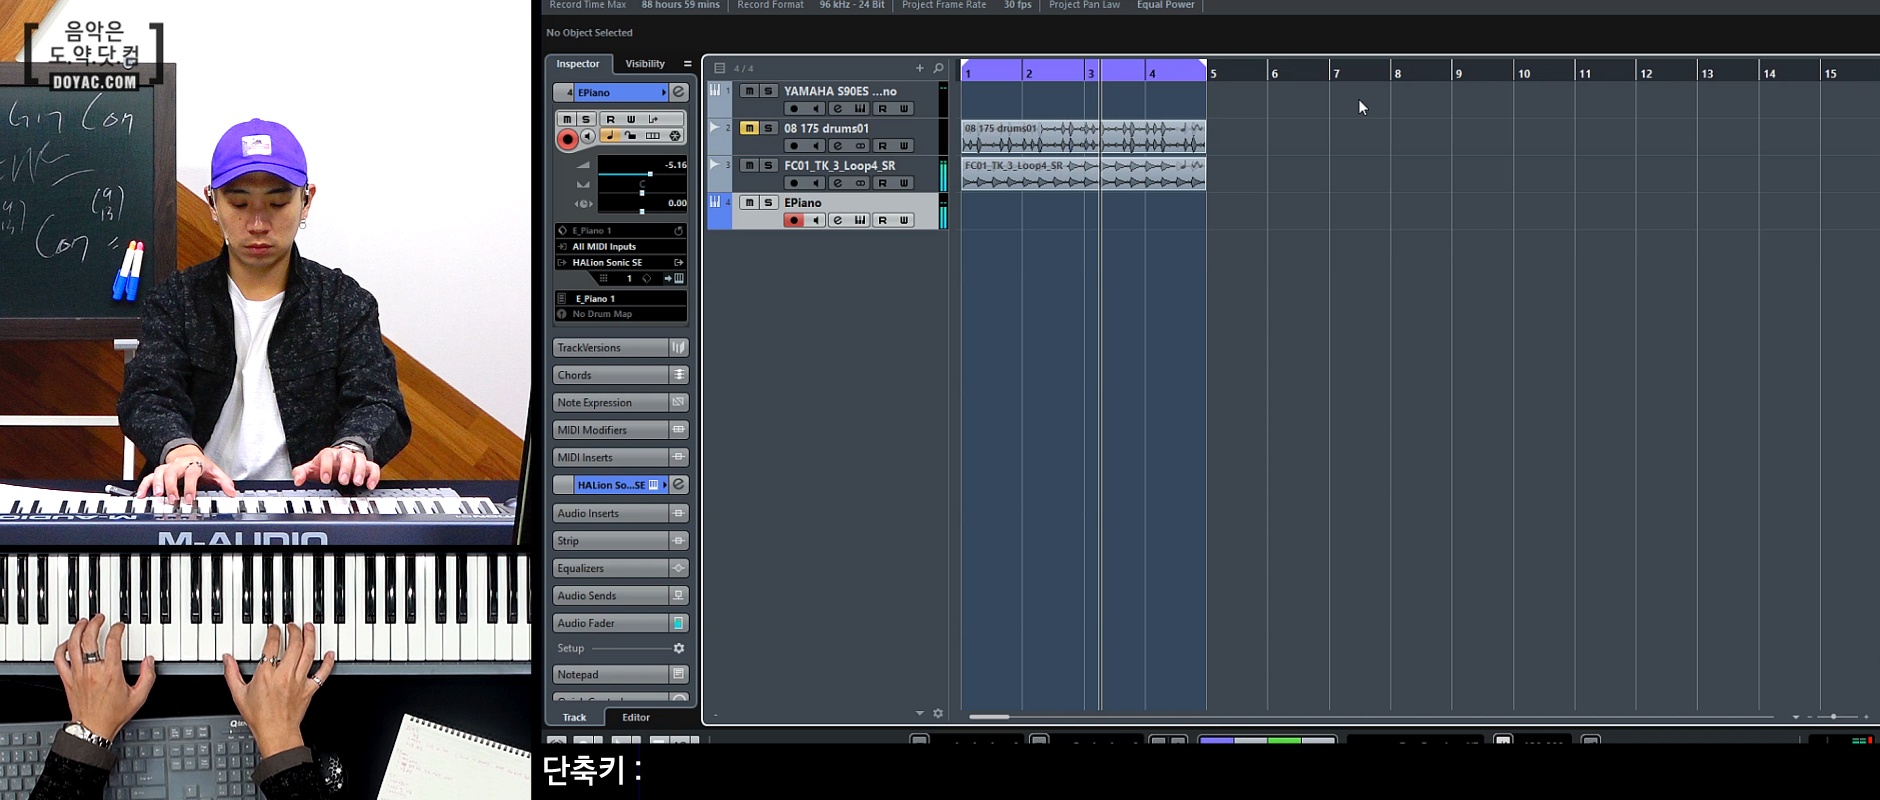Solo the FC01_TK_3_Loop4_SR track

768,165
